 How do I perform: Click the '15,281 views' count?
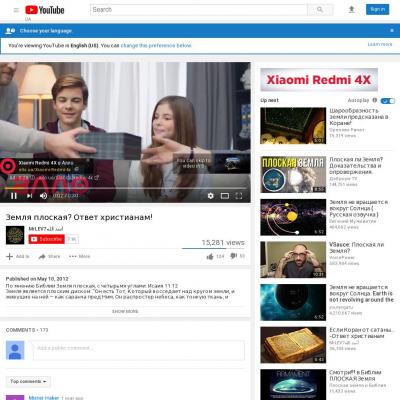click(223, 243)
